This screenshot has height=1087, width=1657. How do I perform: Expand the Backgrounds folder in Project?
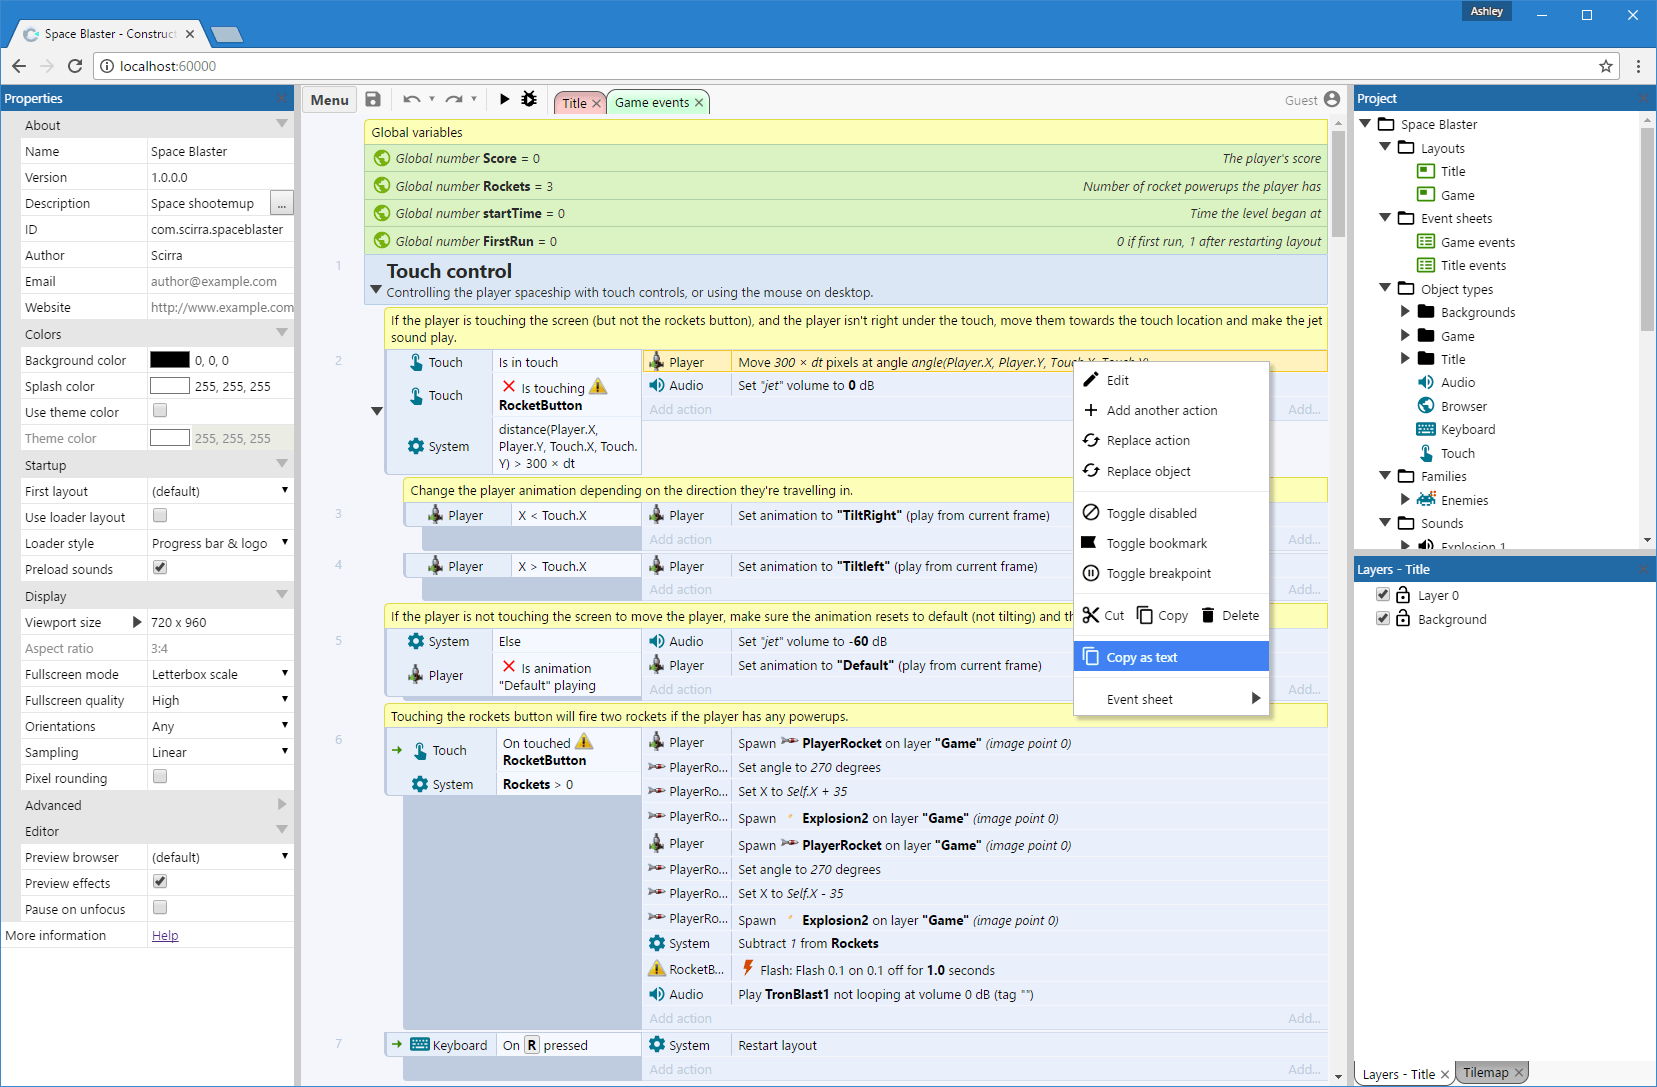pyautogui.click(x=1405, y=312)
